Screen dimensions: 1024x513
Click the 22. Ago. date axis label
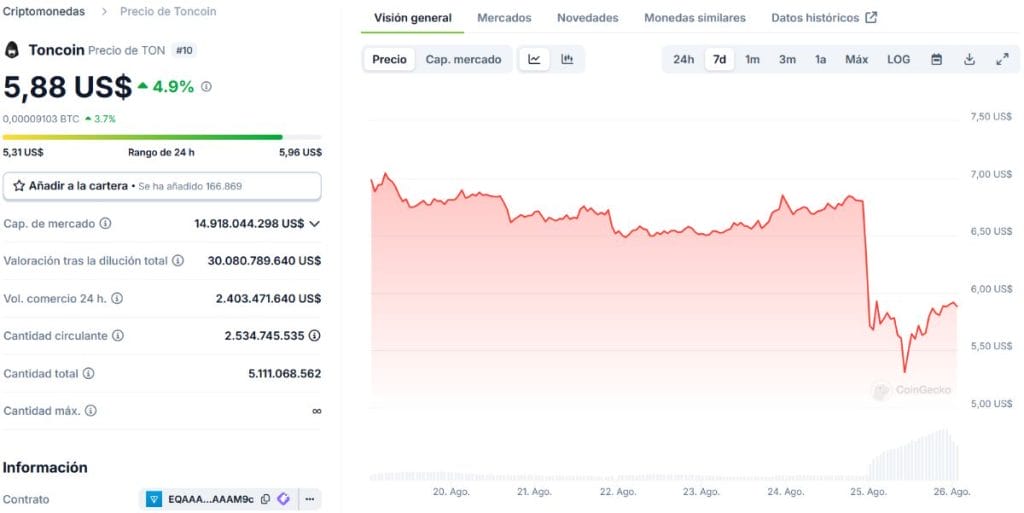coord(618,491)
